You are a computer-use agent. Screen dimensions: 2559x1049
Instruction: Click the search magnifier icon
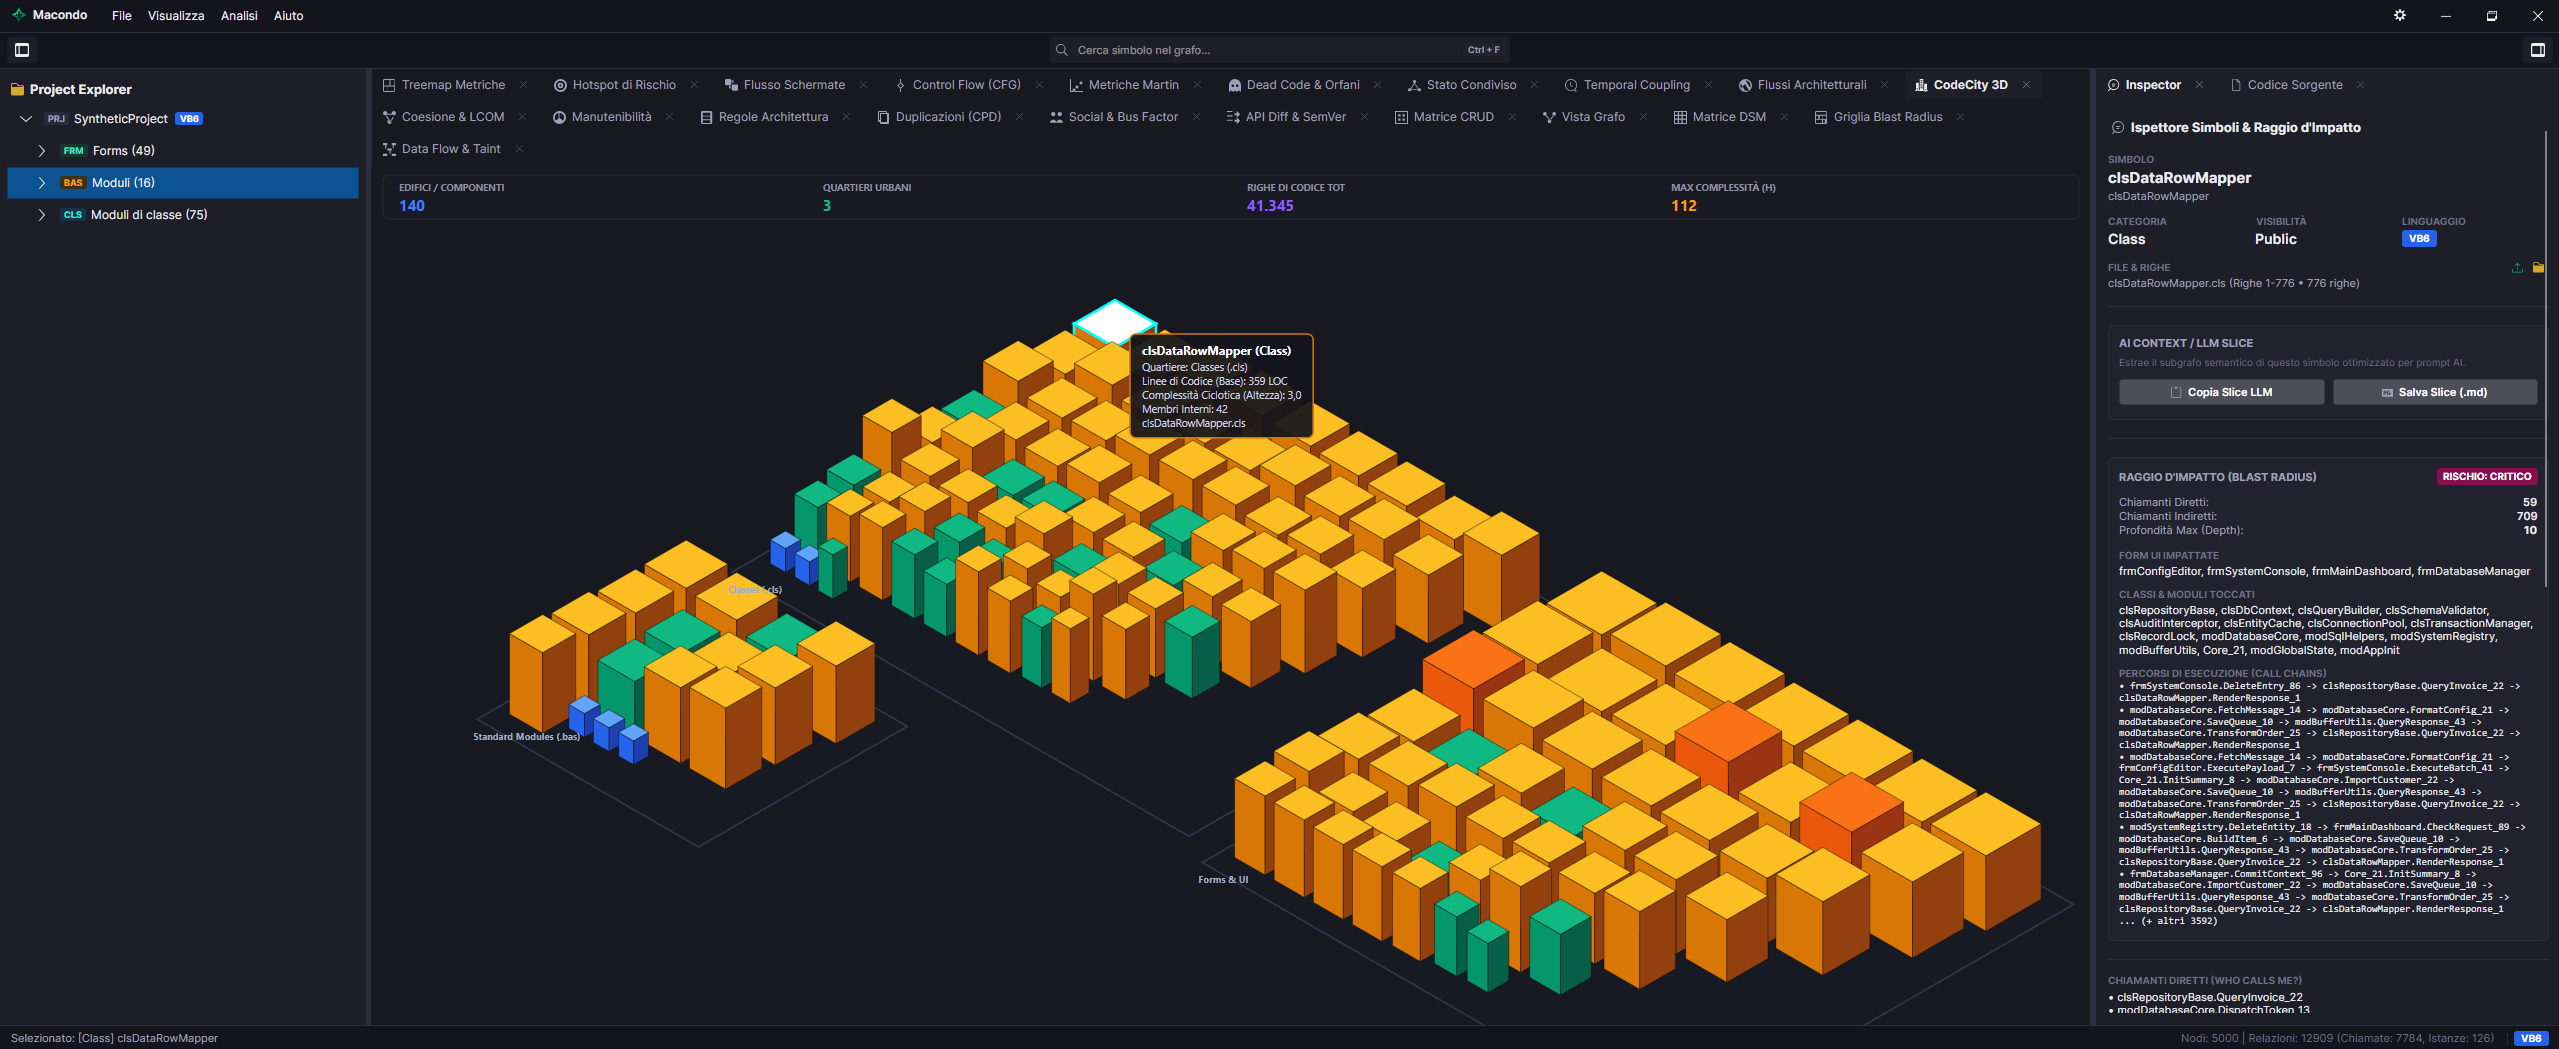point(1062,50)
